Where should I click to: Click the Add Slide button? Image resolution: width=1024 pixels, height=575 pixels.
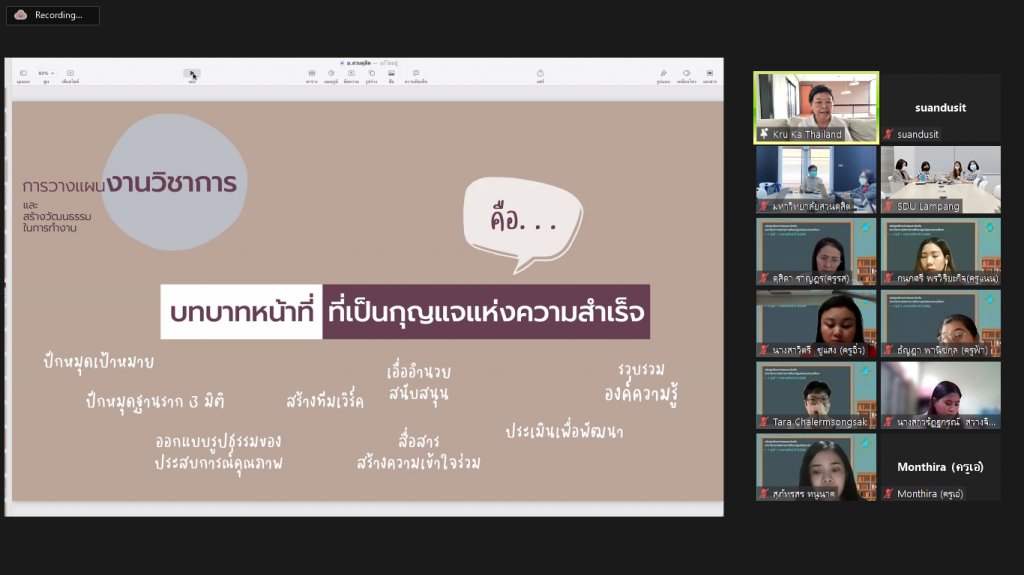pos(70,74)
